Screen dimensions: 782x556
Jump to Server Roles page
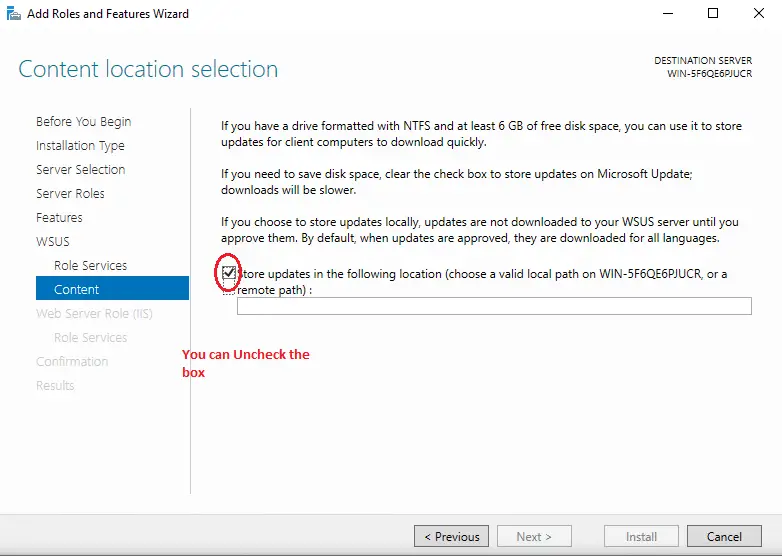coord(70,193)
